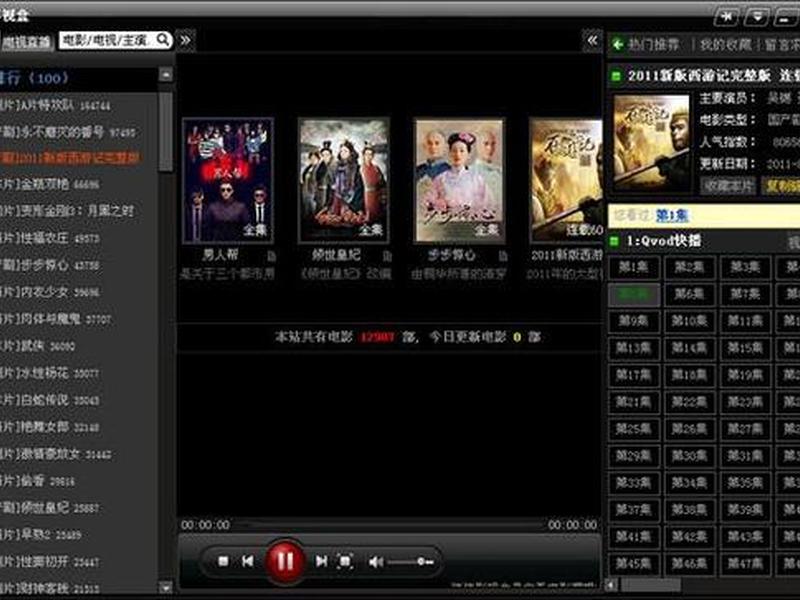
Task: Open the 倾世皇妃 poster thumbnail
Action: pyautogui.click(x=343, y=180)
